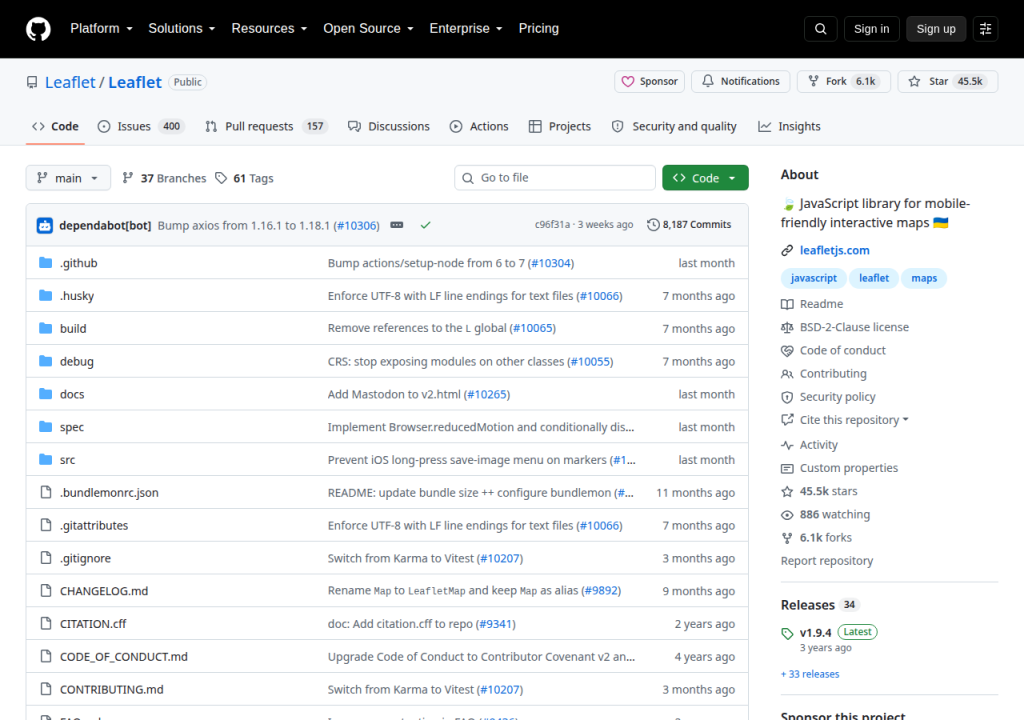Switch to the Actions tab

click(479, 127)
